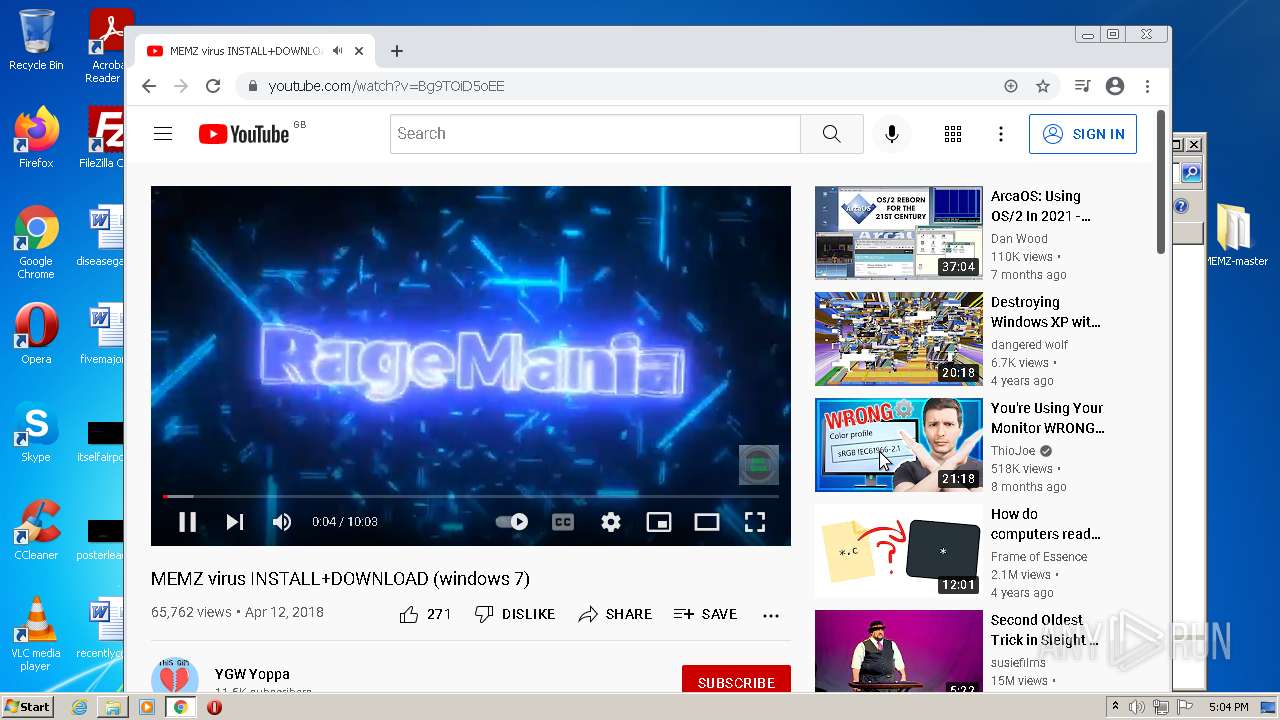1280x720 pixels.
Task: Open YouTube settings three-dot menu
Action: pyautogui.click(x=1001, y=134)
